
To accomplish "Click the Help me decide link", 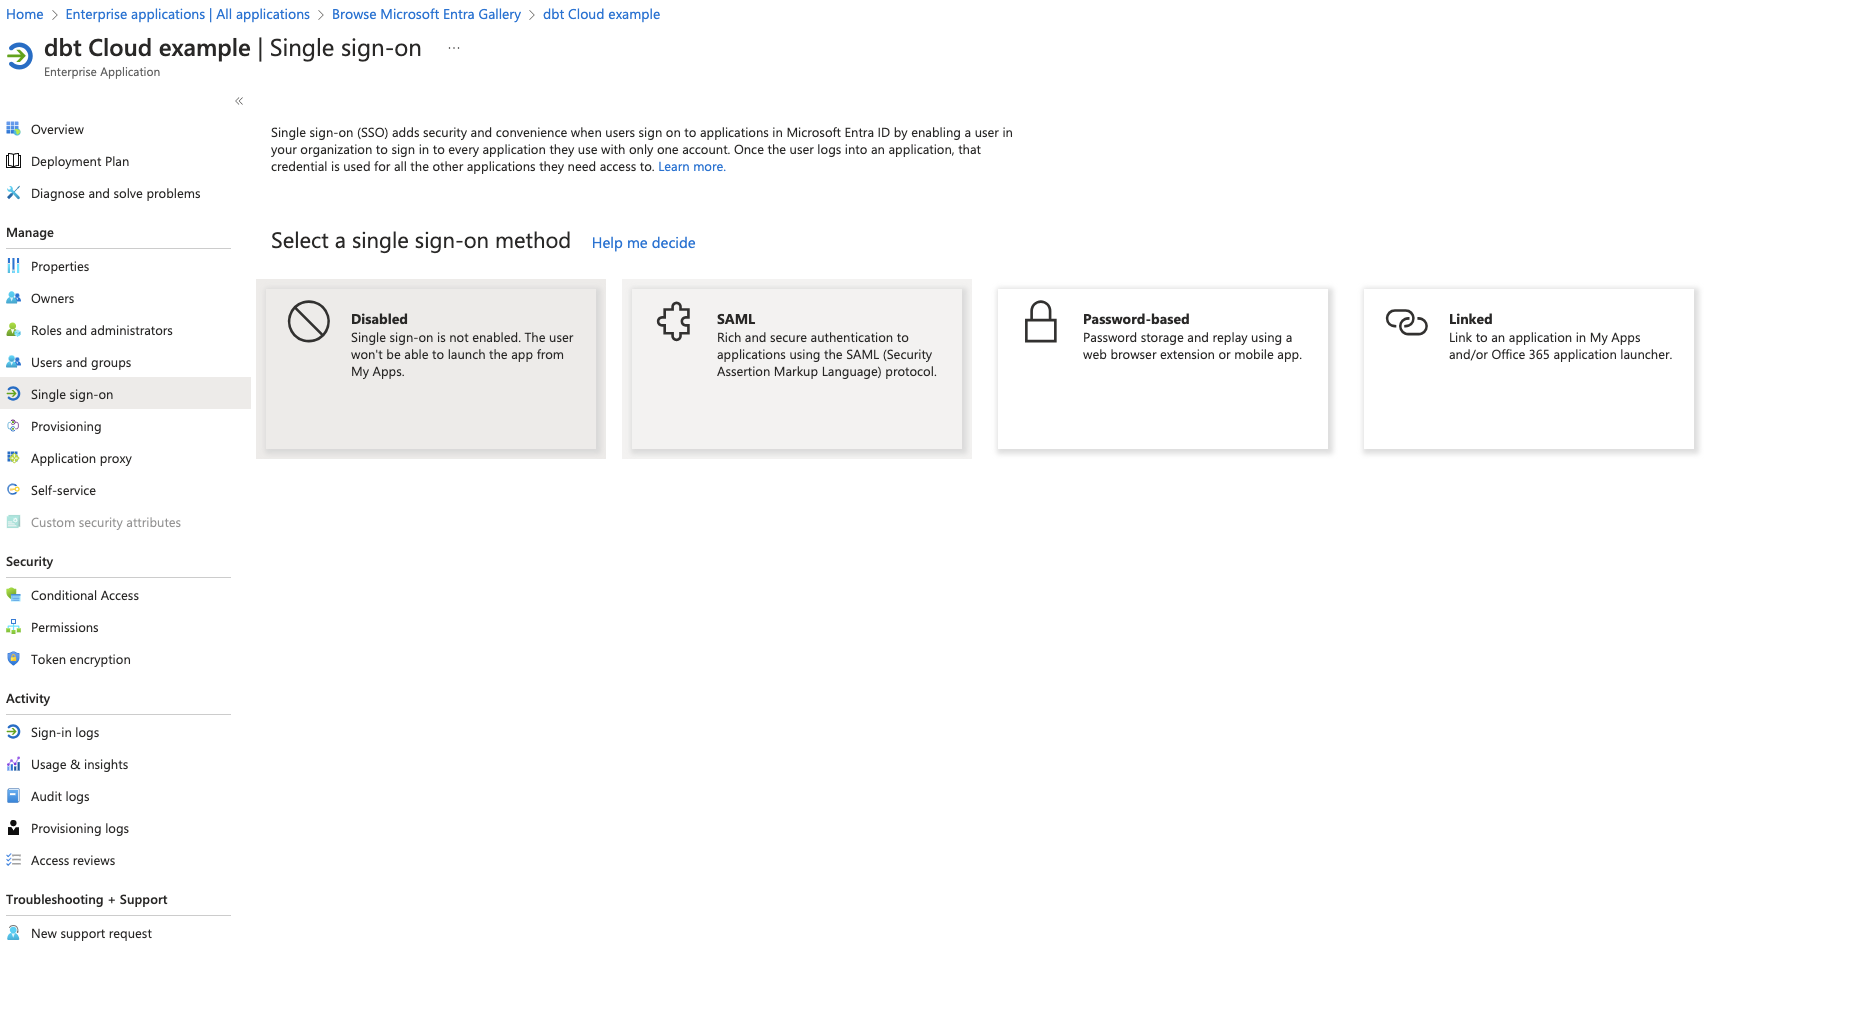I will (643, 242).
